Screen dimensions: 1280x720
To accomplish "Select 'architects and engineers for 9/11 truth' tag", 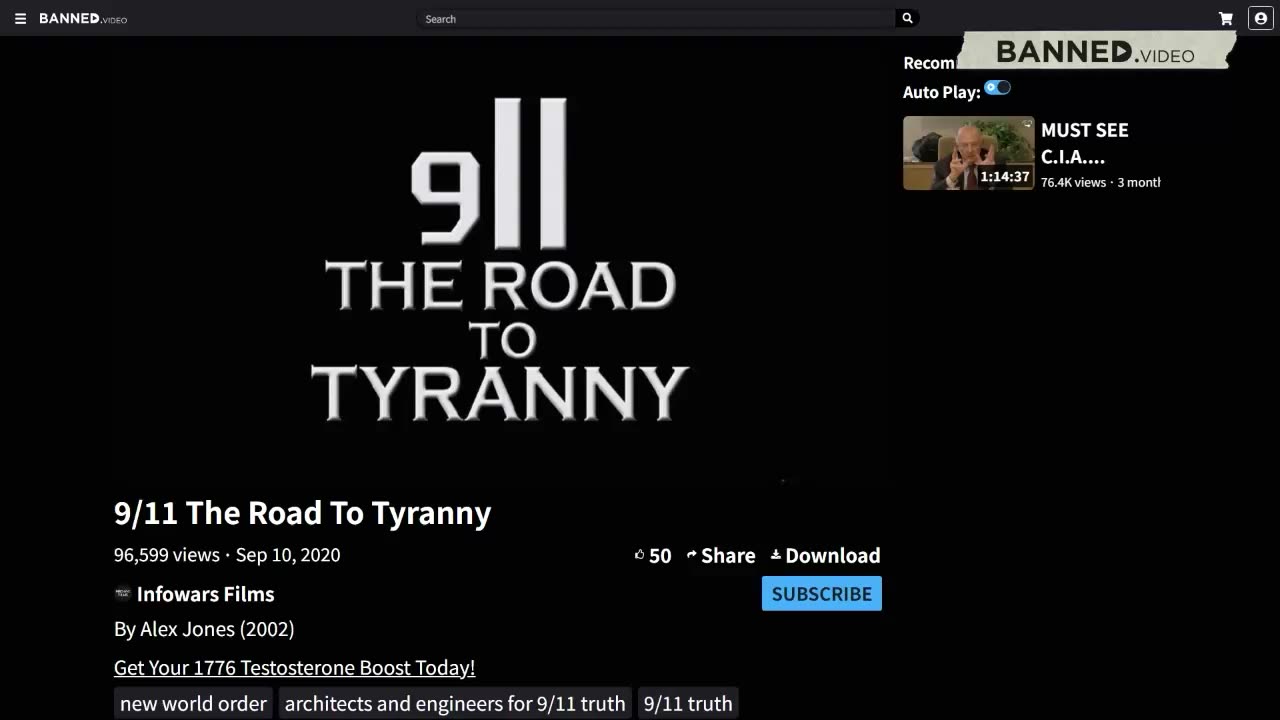I will [455, 703].
